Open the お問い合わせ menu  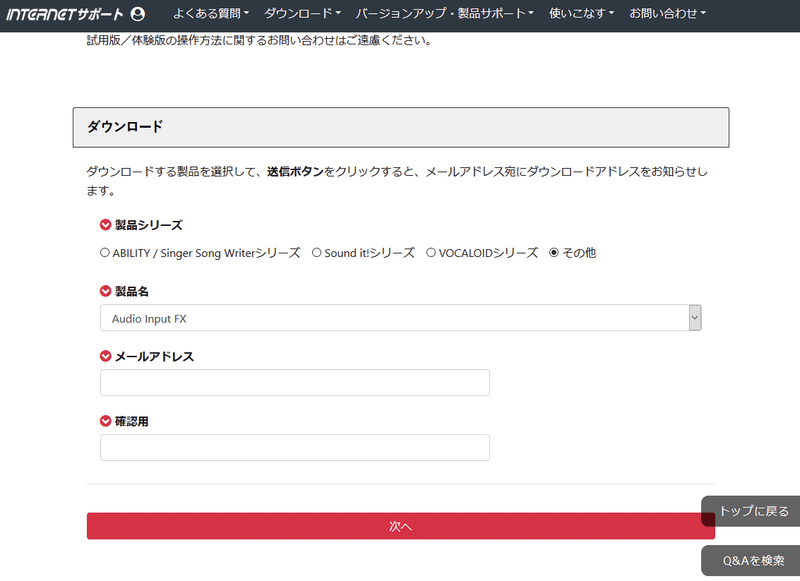tap(667, 14)
